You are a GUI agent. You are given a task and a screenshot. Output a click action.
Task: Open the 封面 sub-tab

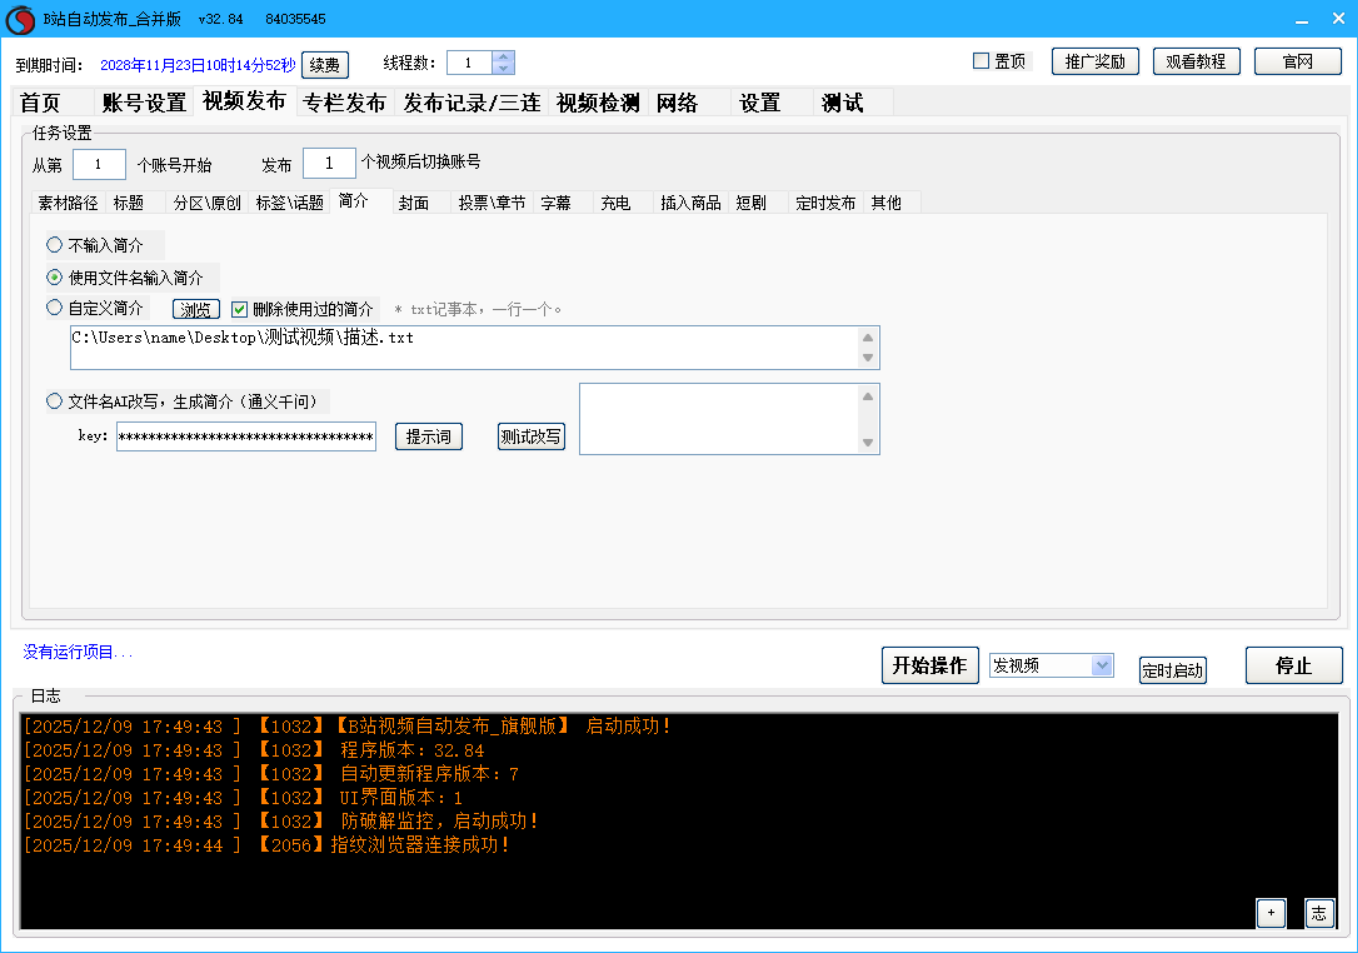tap(413, 203)
